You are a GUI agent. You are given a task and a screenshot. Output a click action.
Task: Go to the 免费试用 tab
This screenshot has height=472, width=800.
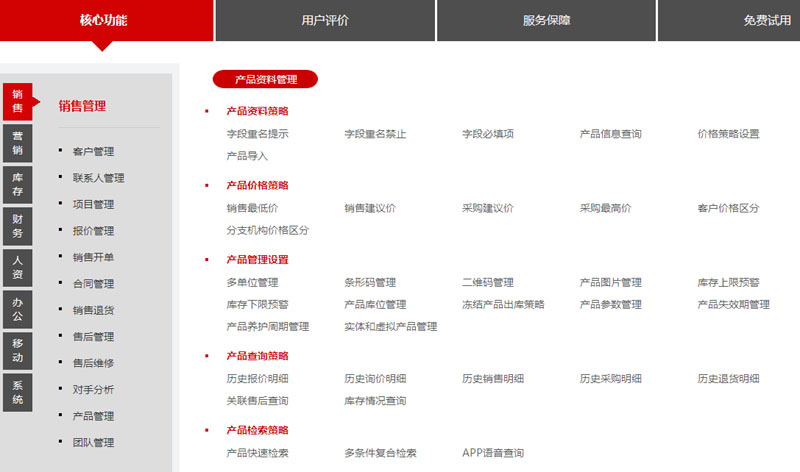766,20
